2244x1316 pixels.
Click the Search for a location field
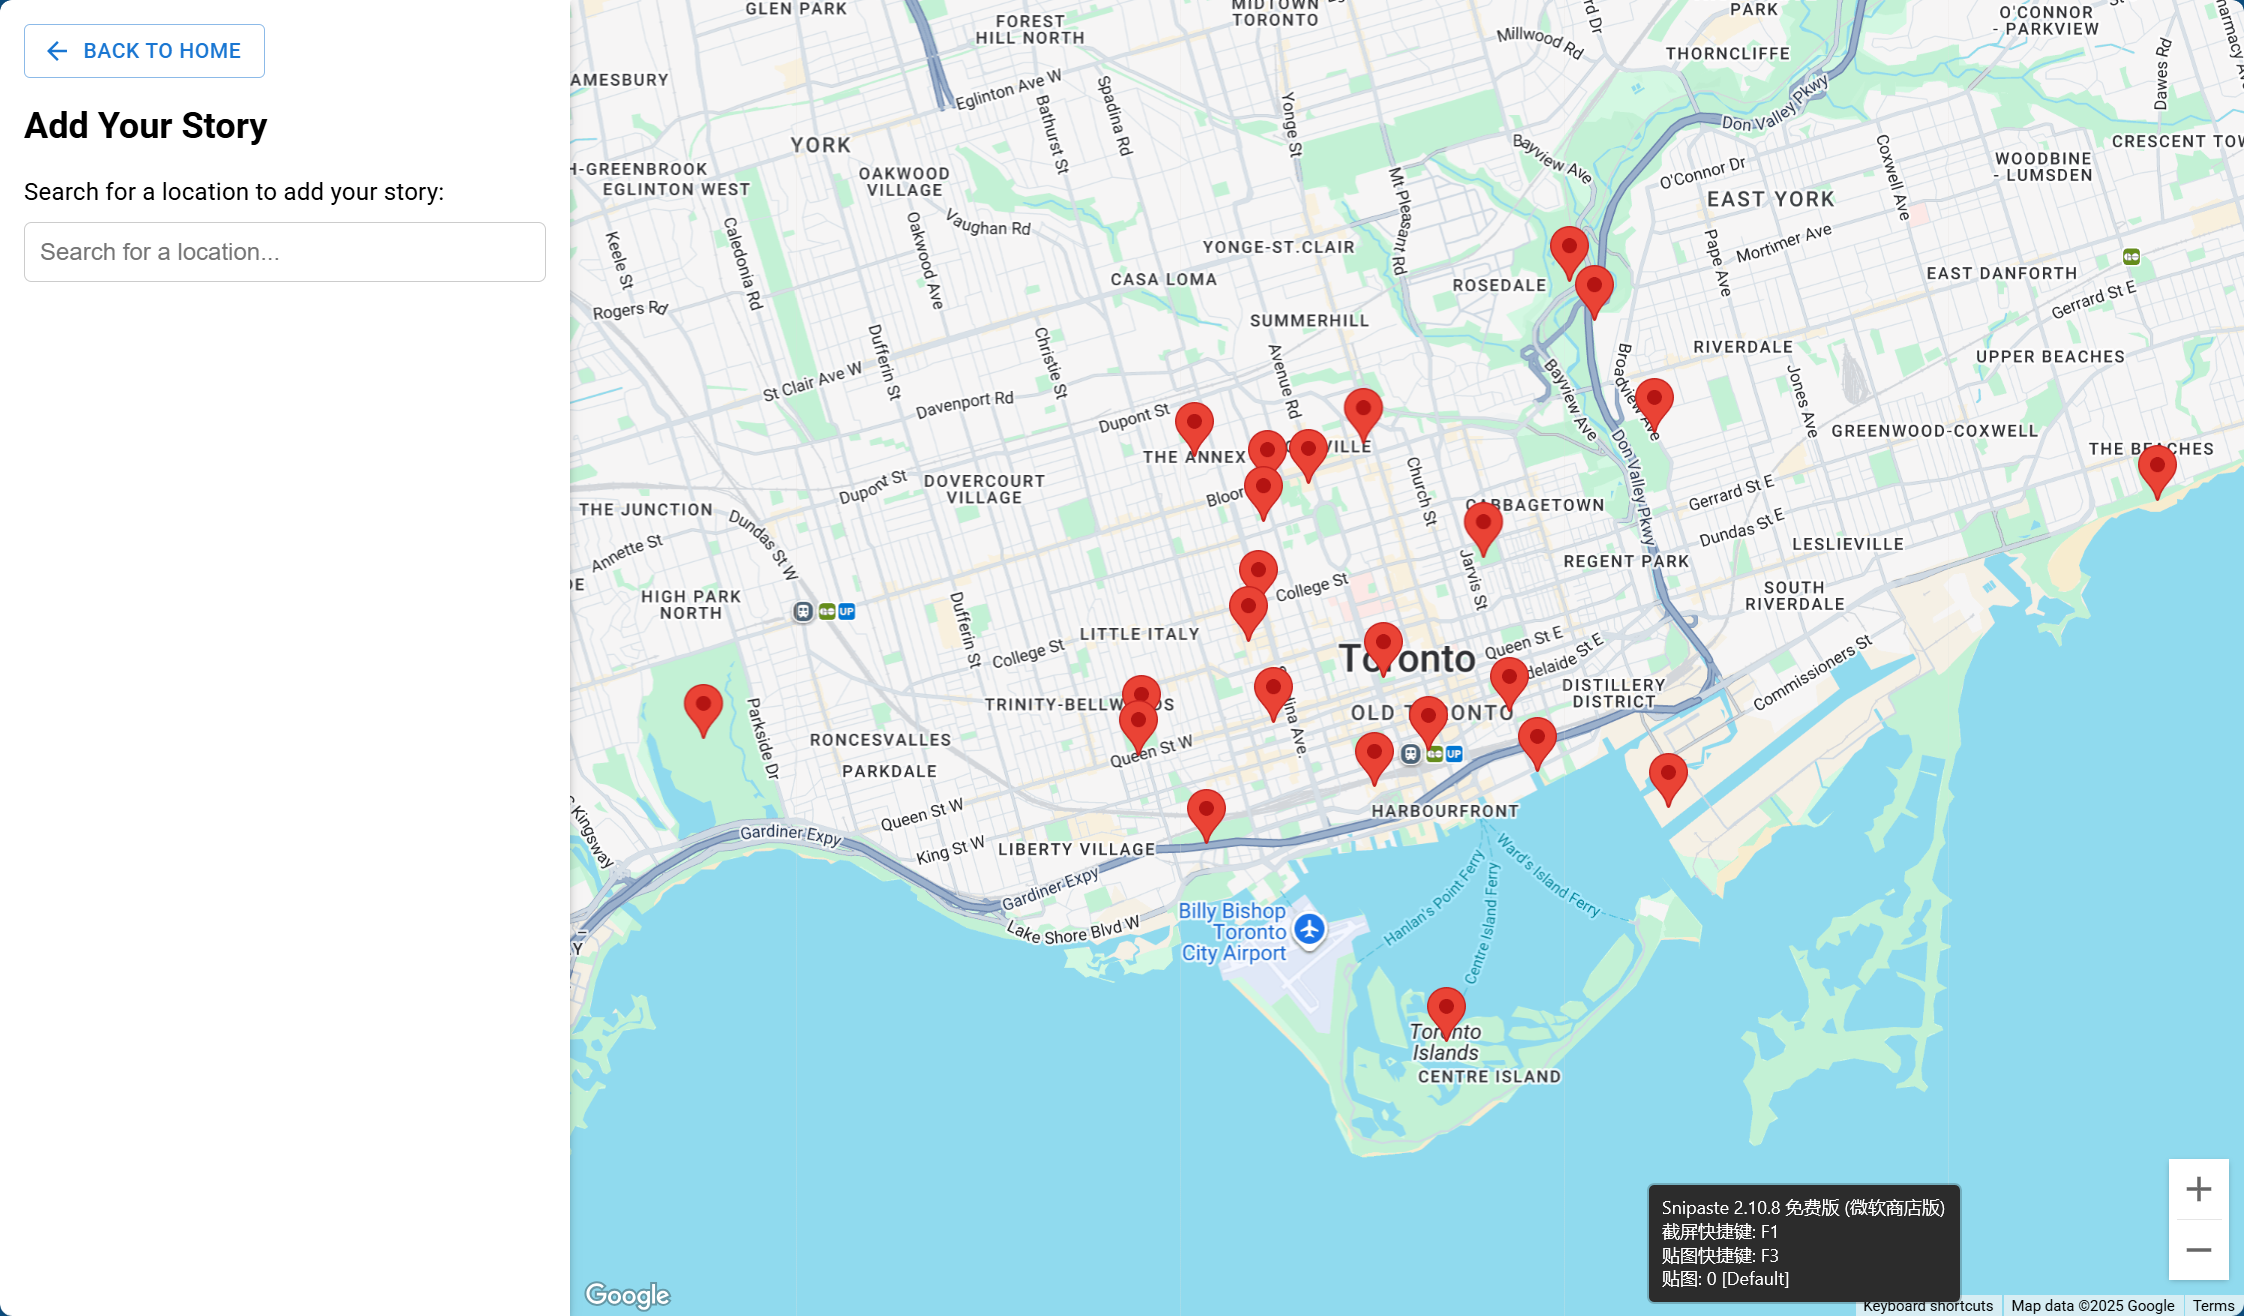[x=284, y=252]
